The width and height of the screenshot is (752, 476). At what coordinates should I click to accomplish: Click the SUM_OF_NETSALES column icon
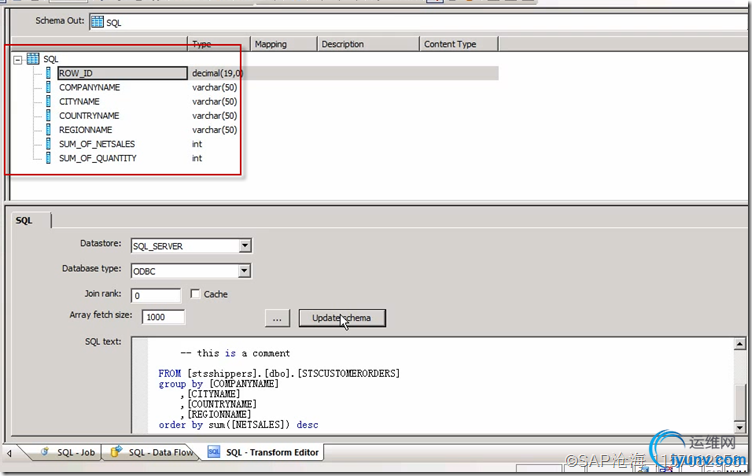[48, 144]
